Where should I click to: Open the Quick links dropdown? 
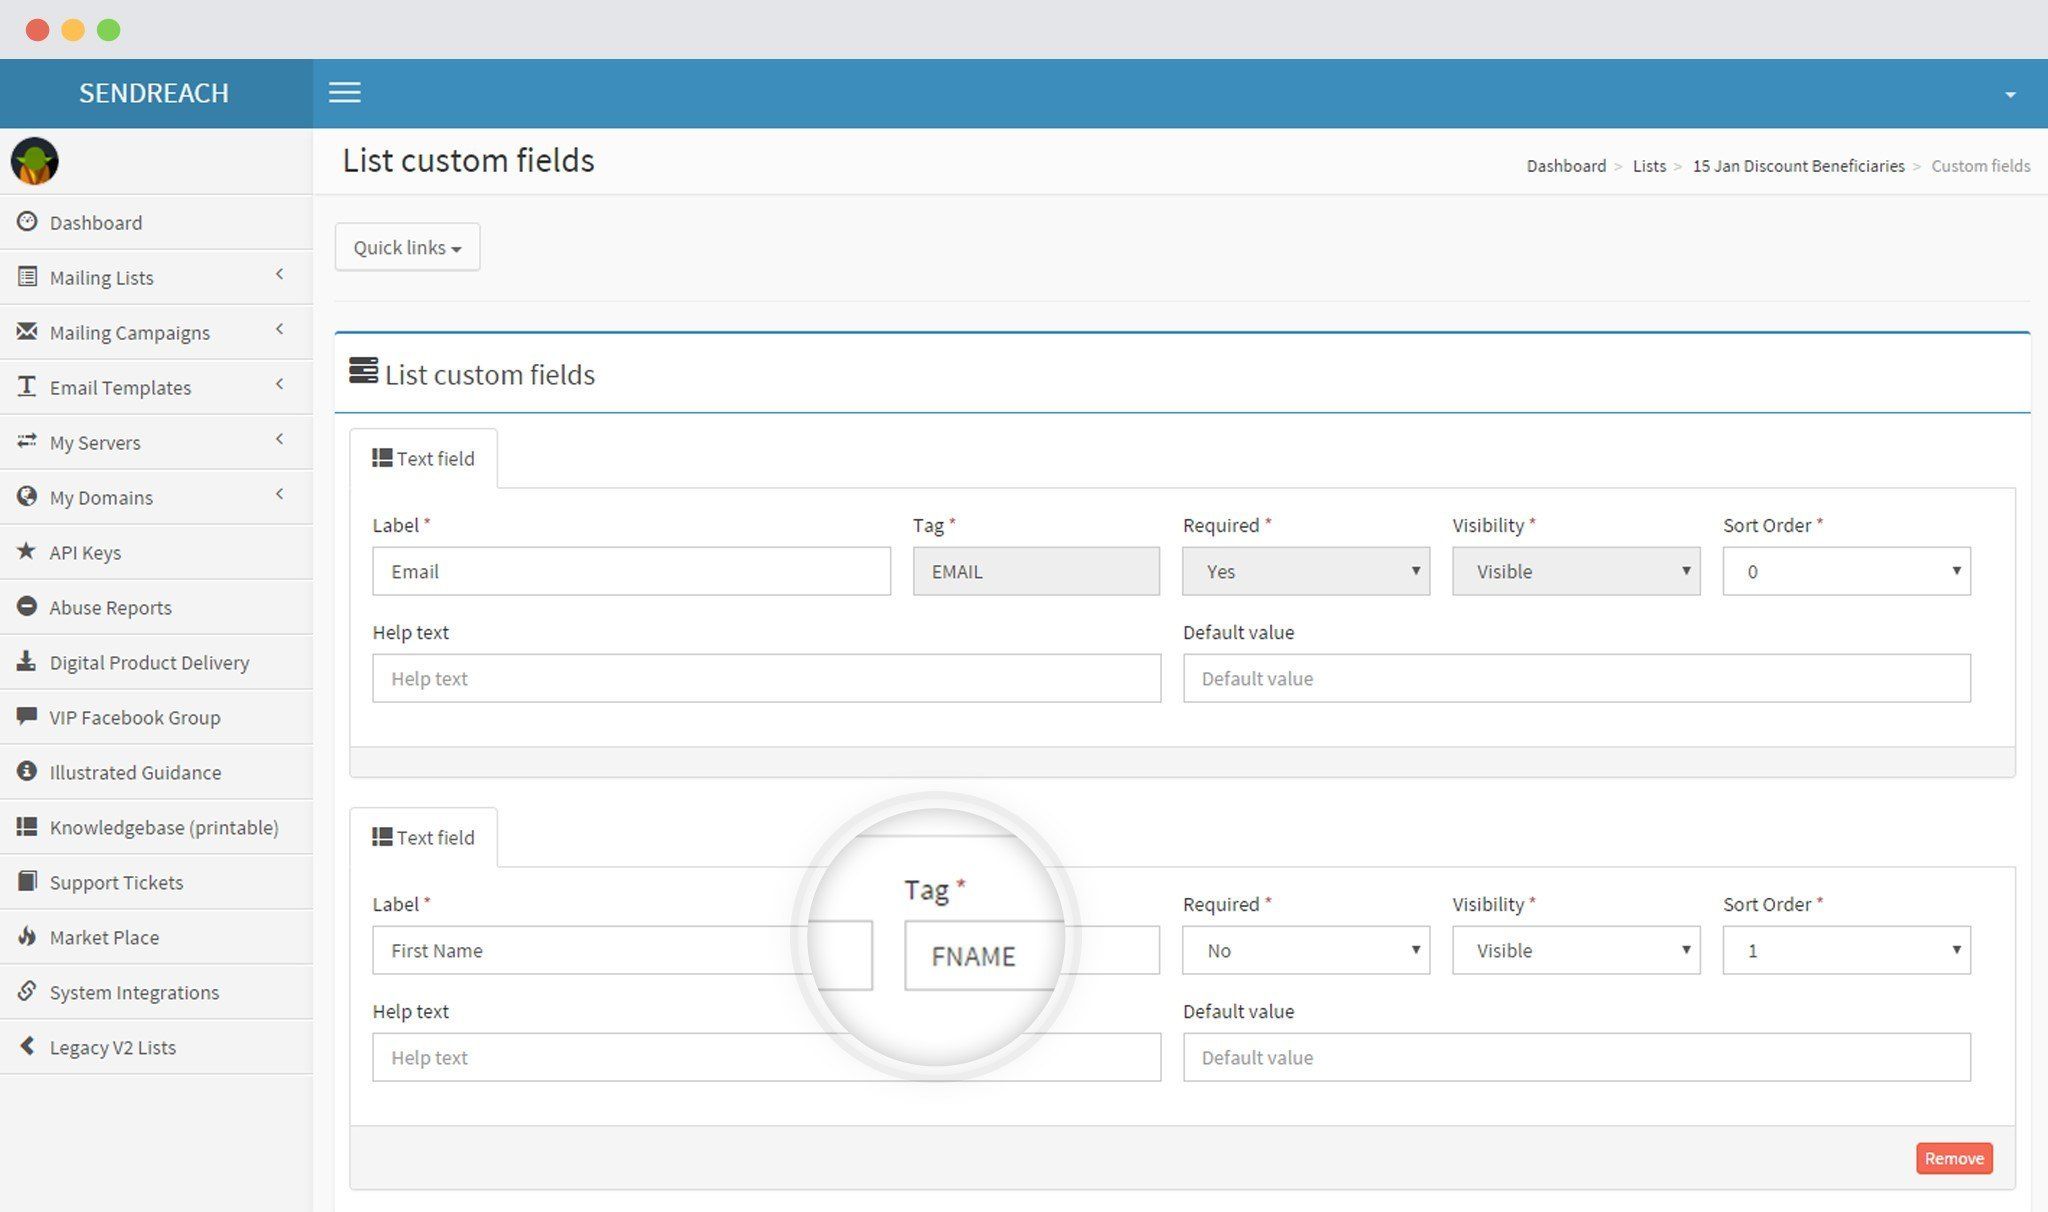407,247
